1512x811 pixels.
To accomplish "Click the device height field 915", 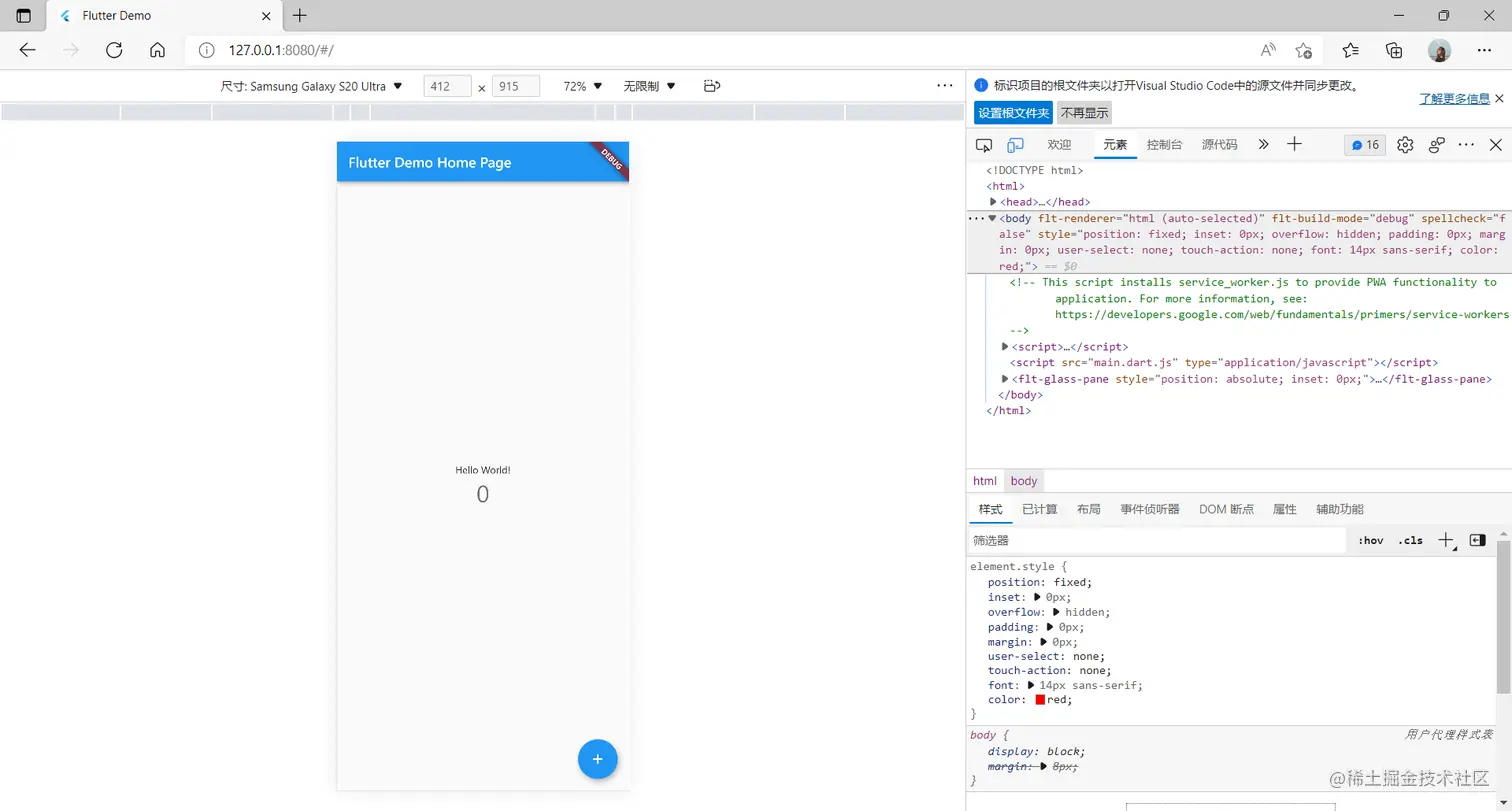I will point(516,86).
